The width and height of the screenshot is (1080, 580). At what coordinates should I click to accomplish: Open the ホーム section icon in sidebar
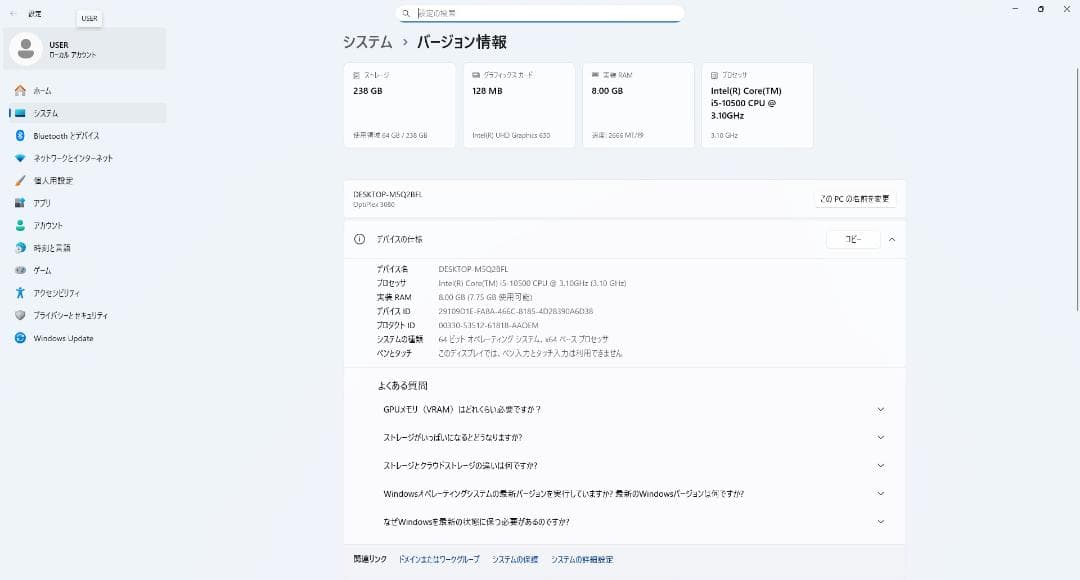coord(20,90)
